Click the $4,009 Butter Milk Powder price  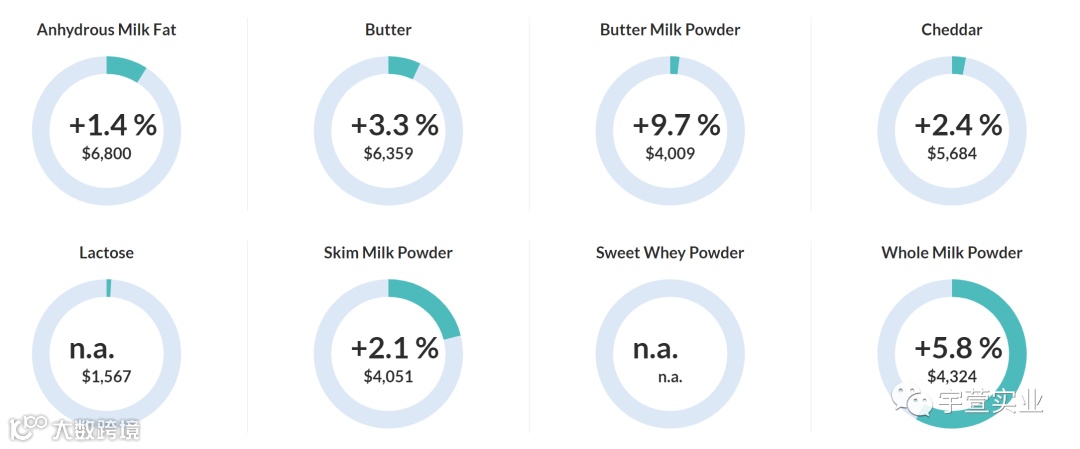(670, 153)
